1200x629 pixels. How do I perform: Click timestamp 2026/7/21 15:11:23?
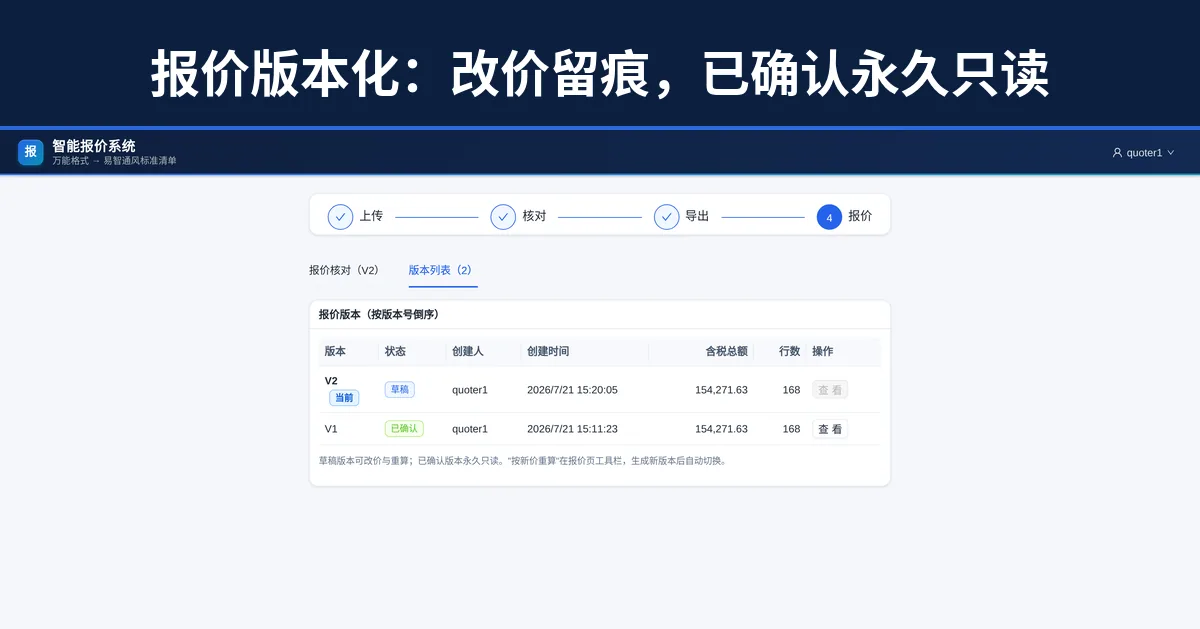(572, 429)
